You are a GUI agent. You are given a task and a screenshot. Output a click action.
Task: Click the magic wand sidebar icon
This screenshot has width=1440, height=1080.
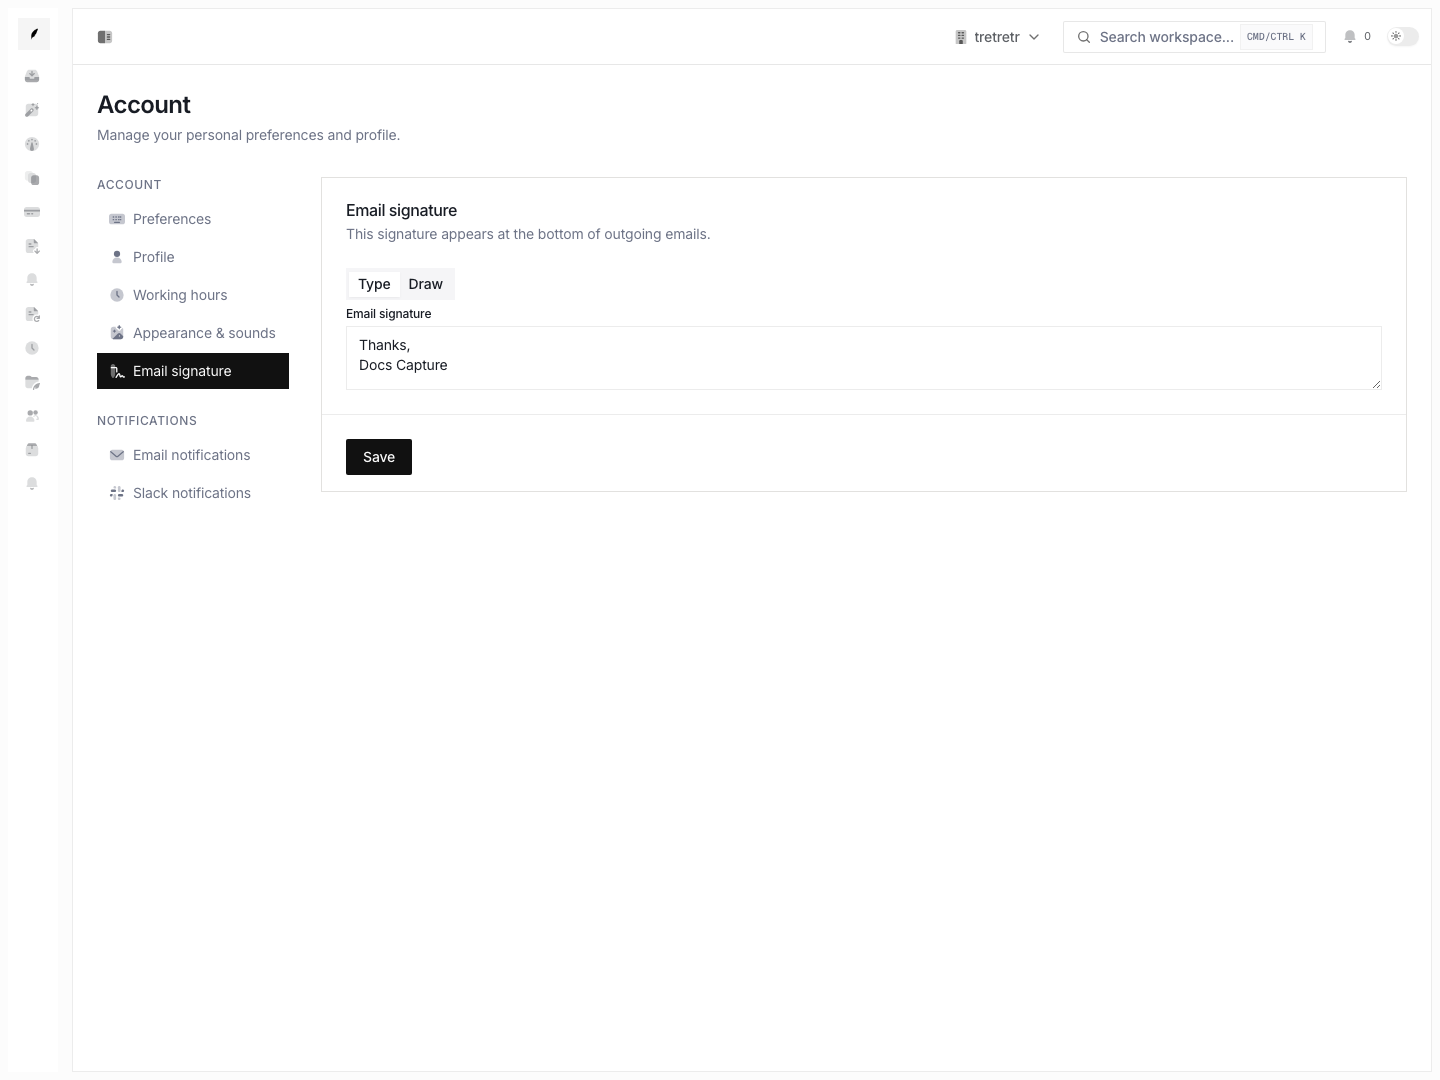(32, 110)
